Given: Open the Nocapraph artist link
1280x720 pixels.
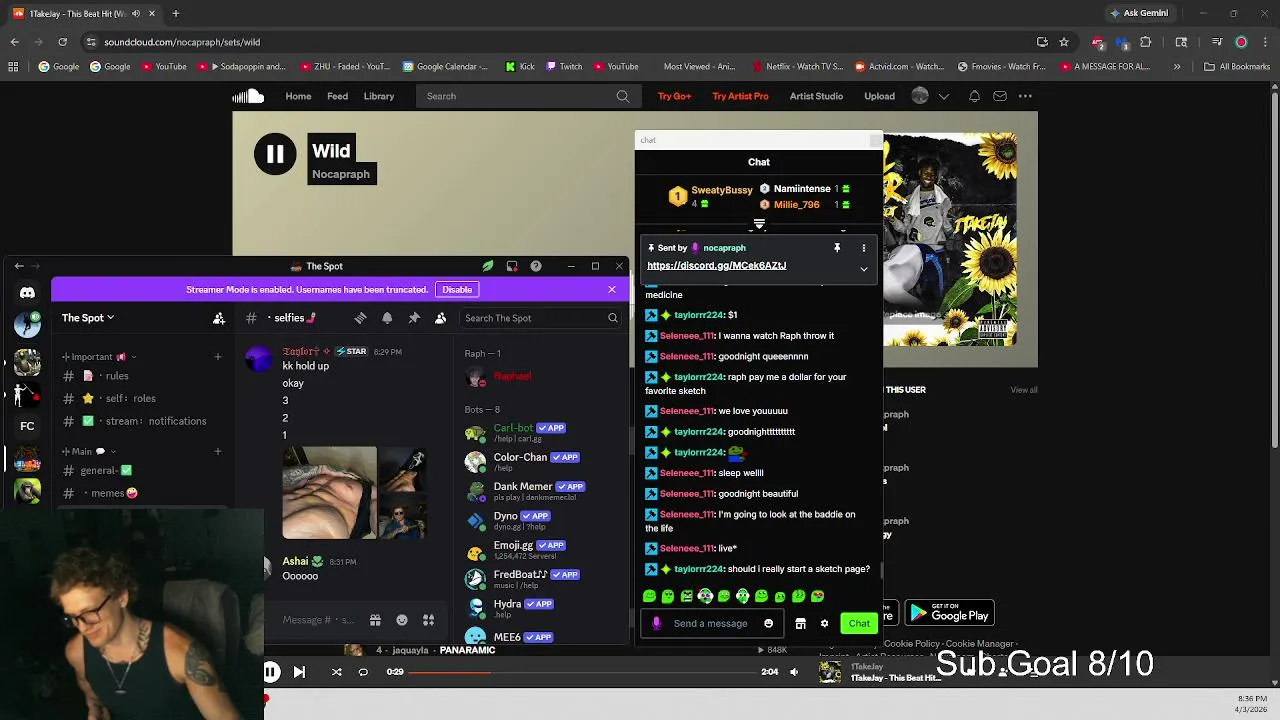Looking at the screenshot, I should [x=341, y=174].
